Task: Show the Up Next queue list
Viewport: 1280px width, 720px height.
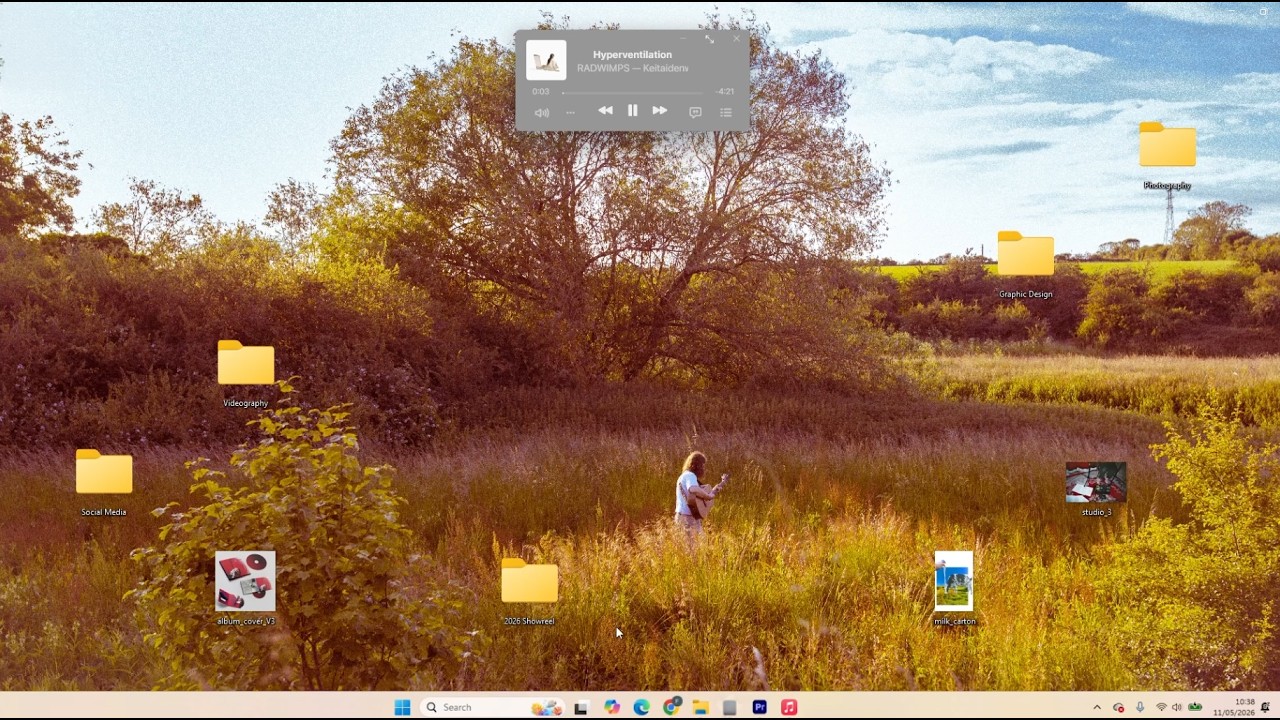Action: (726, 112)
